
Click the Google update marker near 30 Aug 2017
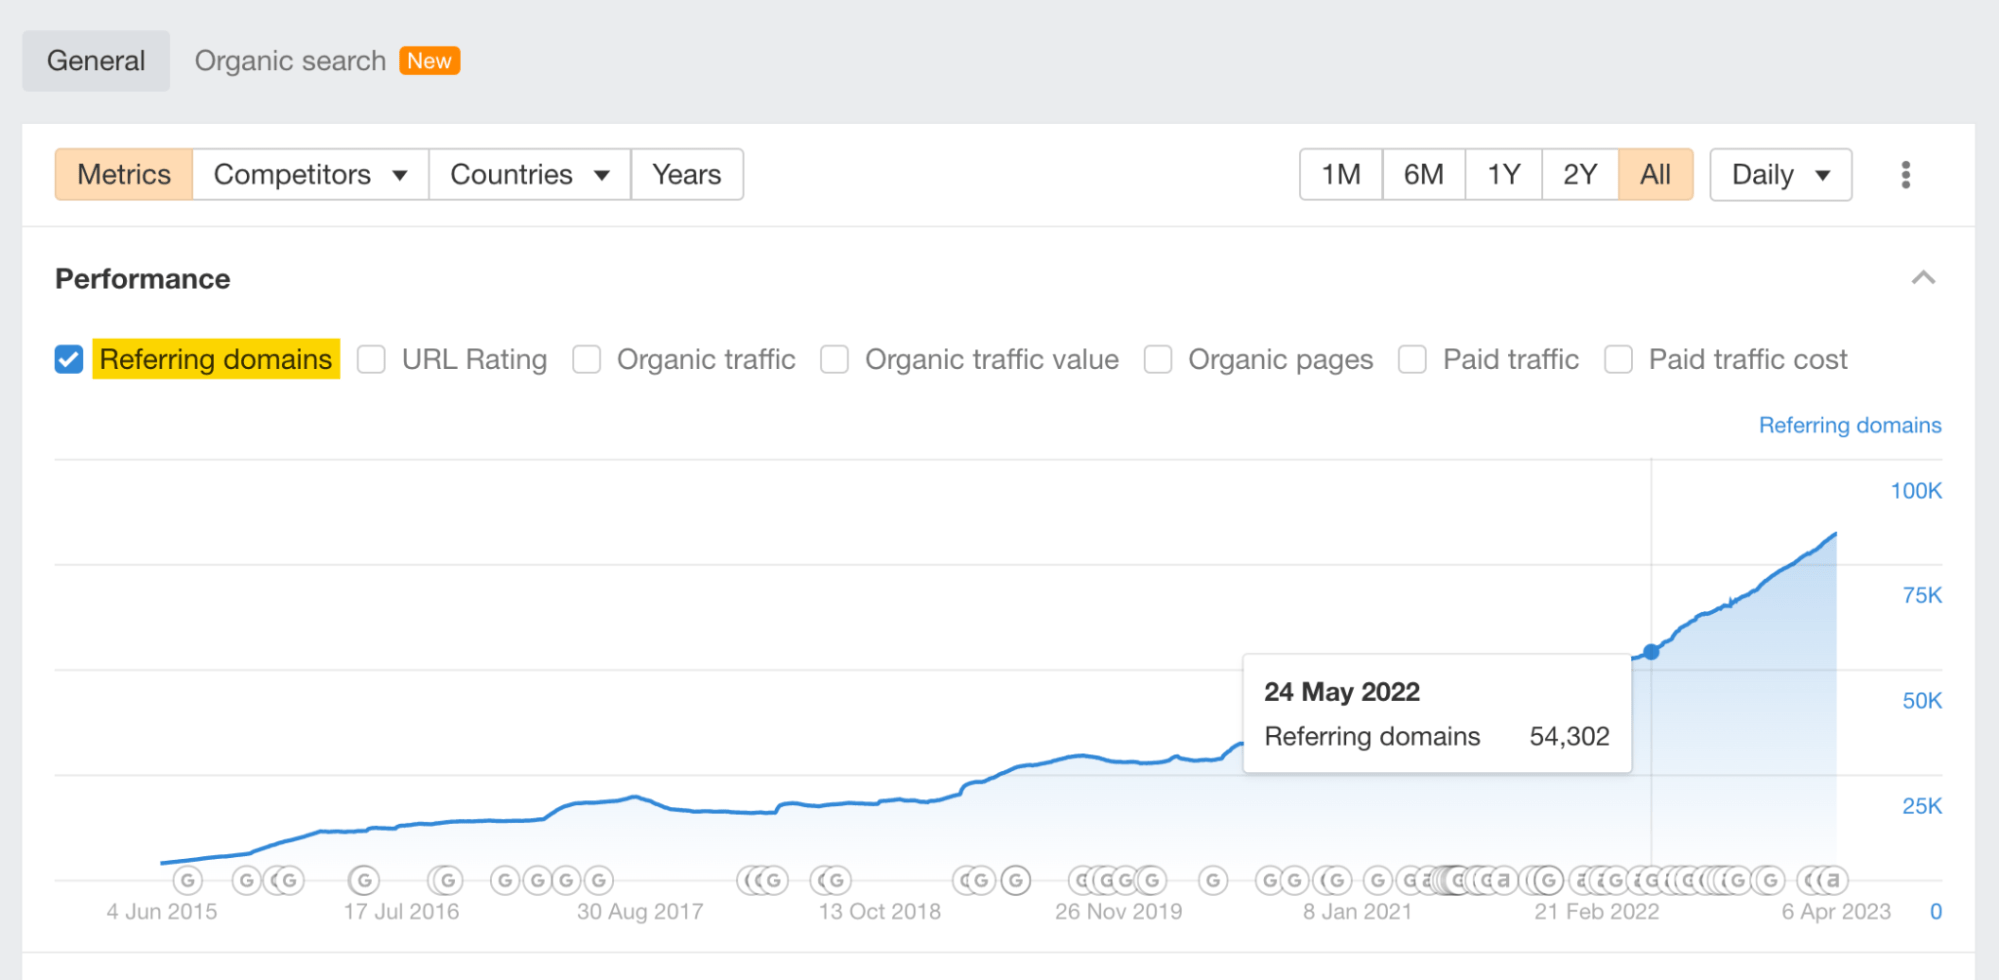597,880
